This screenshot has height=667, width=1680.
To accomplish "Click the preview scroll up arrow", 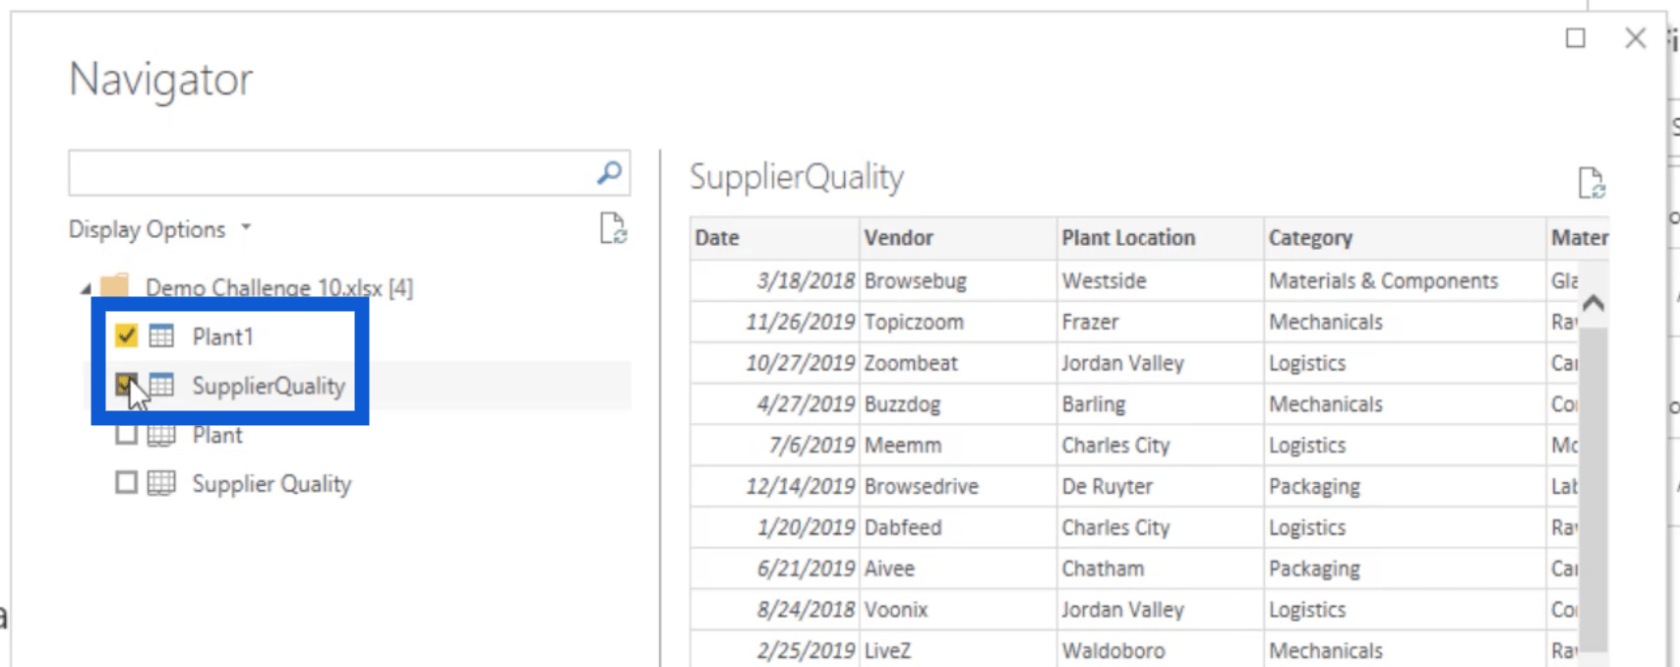I will pyautogui.click(x=1593, y=302).
